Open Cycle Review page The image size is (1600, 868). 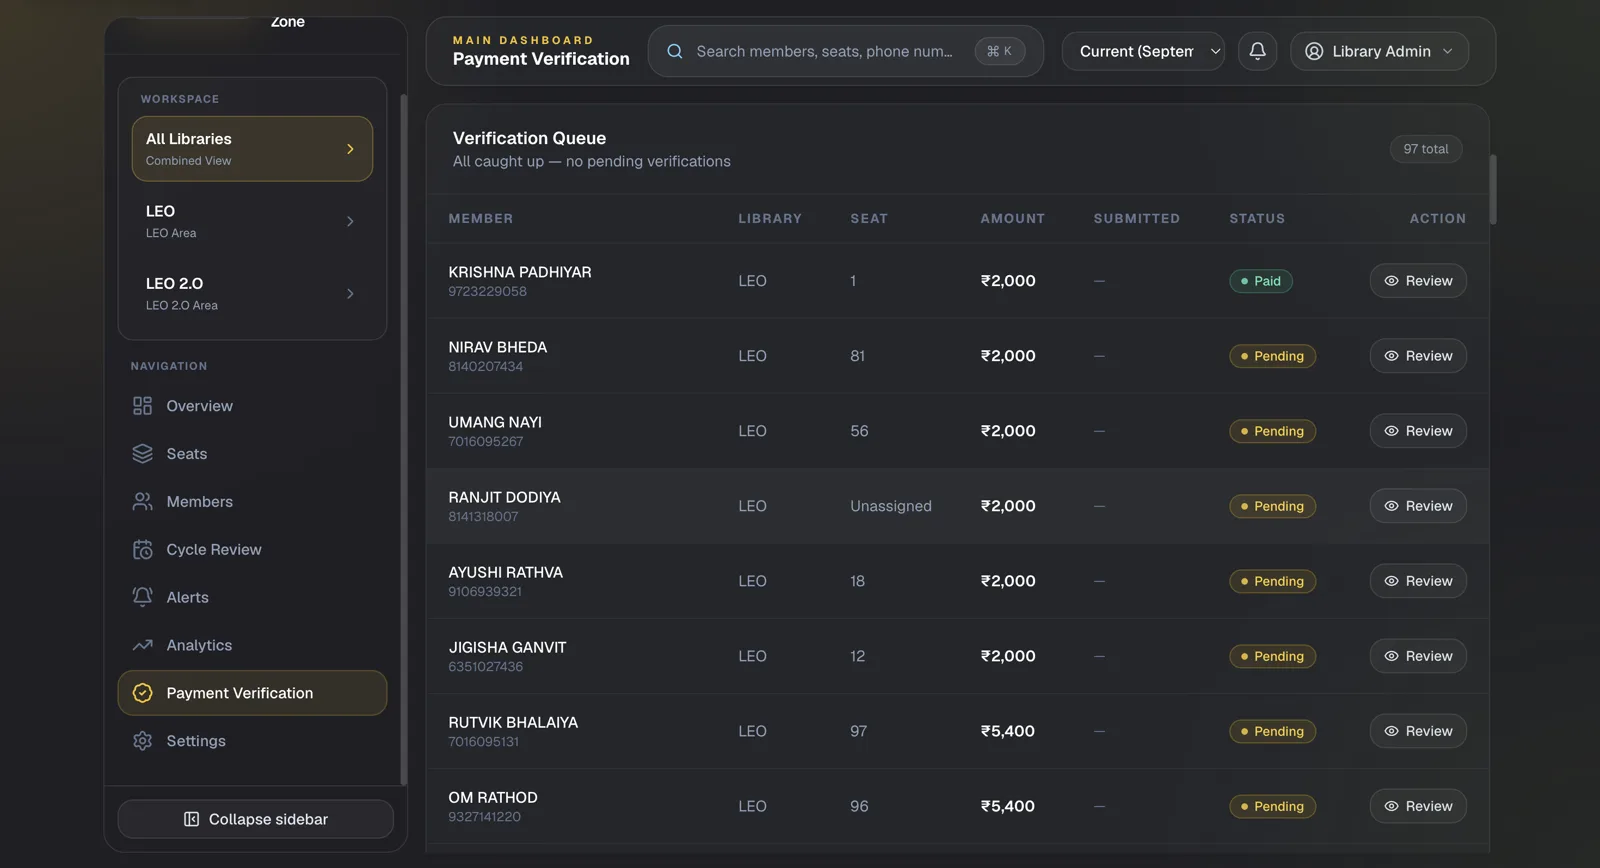tap(252, 550)
